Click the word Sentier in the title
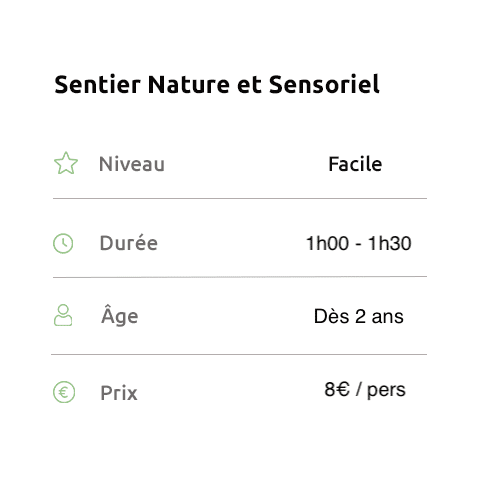The height and width of the screenshot is (500, 500). [x=97, y=84]
